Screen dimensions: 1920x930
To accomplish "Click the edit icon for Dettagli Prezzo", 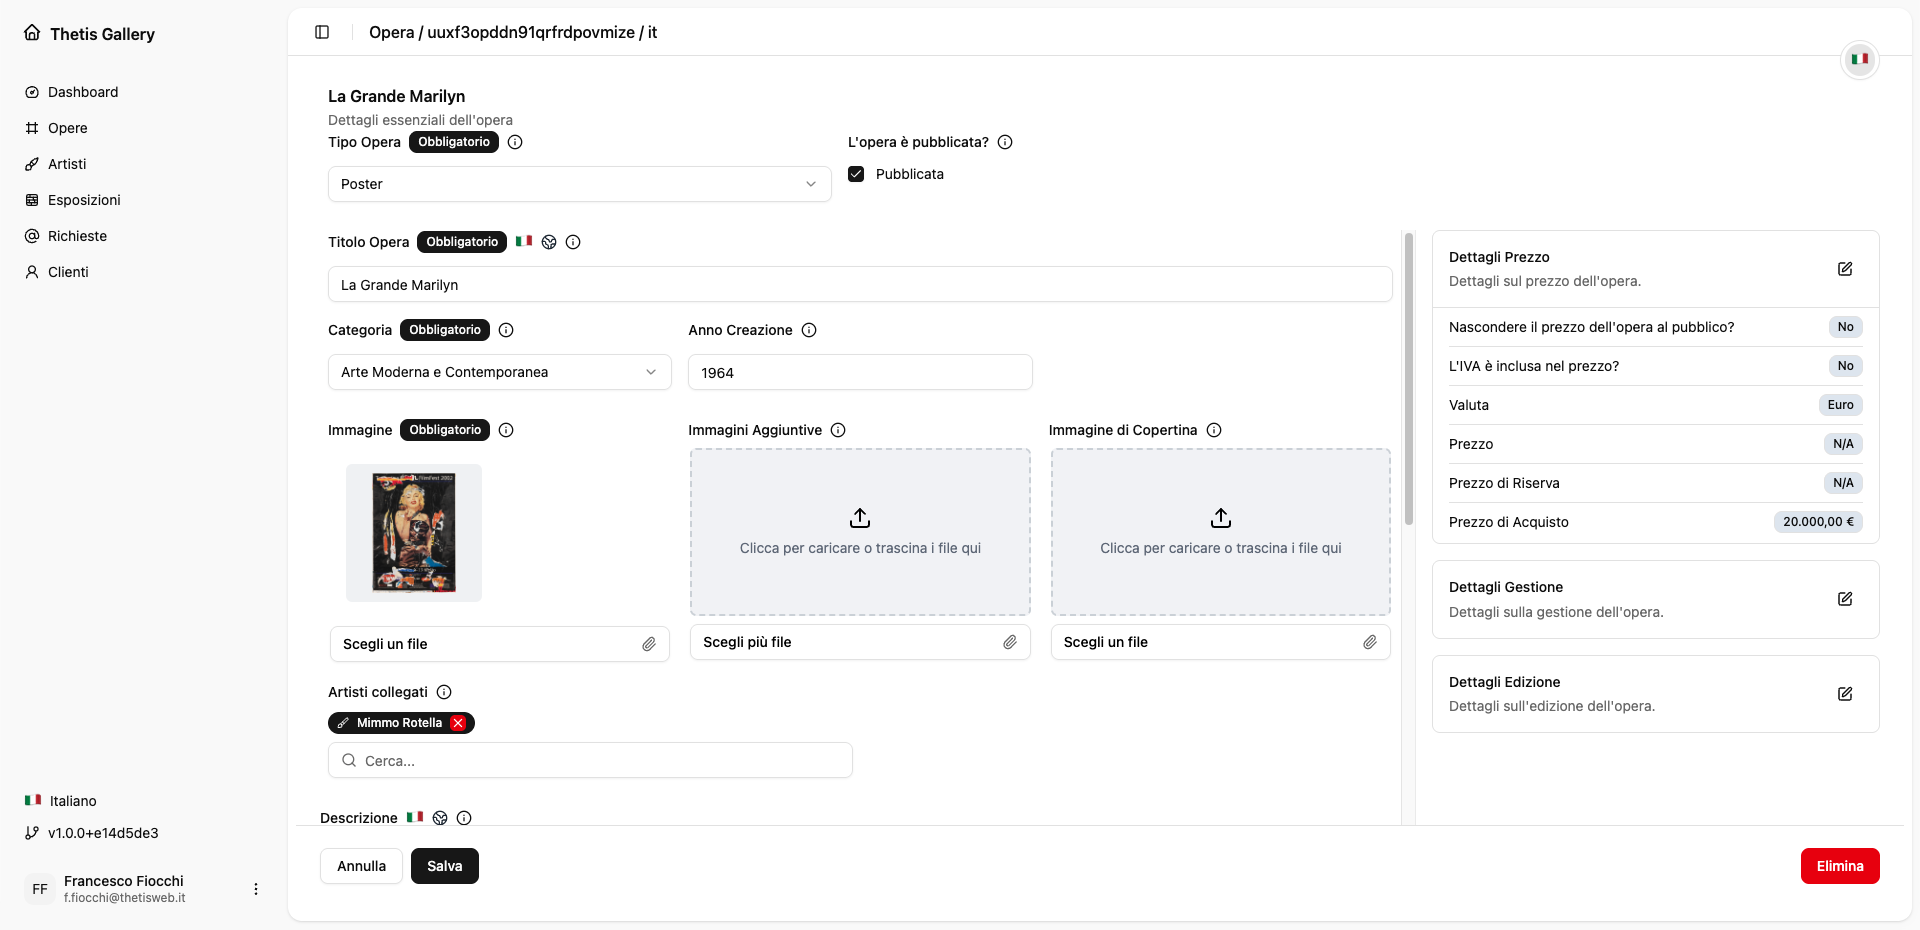I will click(1845, 269).
